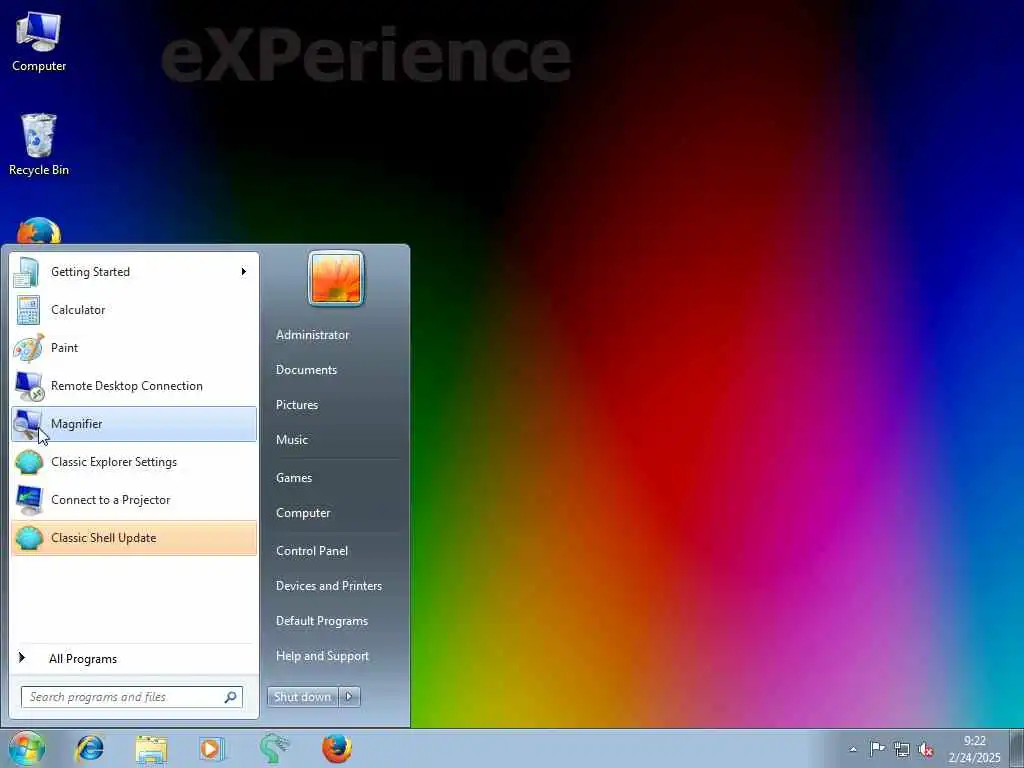Run Classic Shell Update entry
This screenshot has width=1024, height=768.
click(134, 538)
